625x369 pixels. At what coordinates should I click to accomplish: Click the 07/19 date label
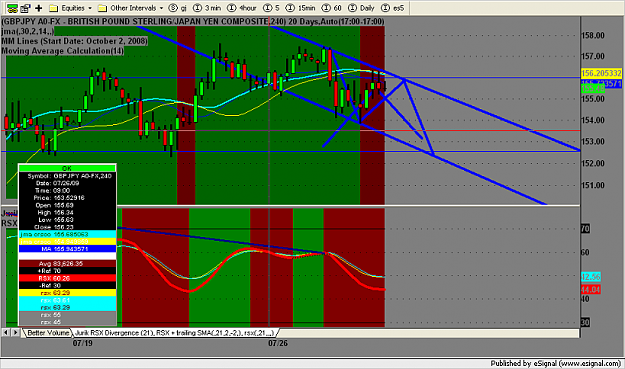[x=83, y=343]
